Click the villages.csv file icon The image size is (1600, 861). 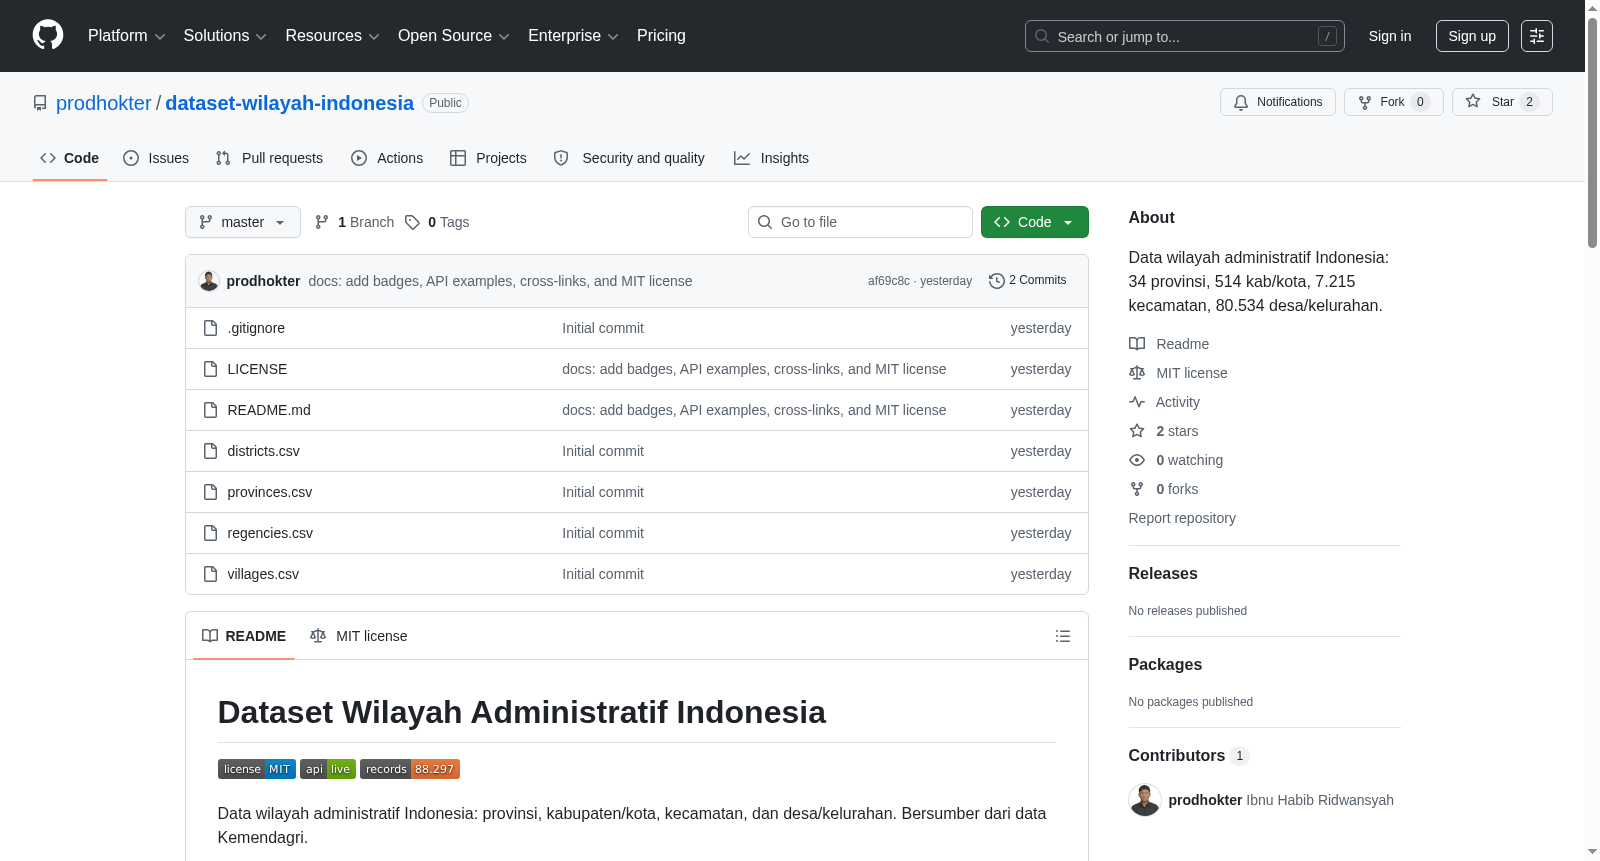(210, 574)
